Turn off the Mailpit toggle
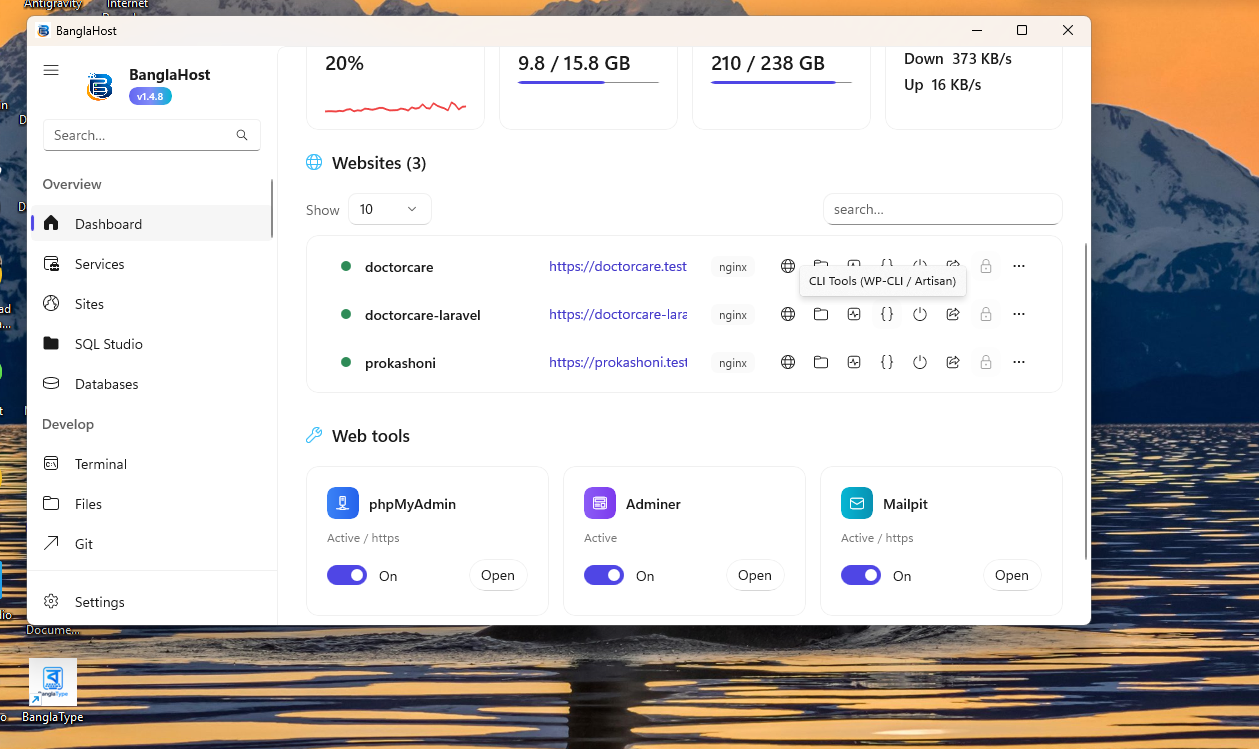1259x749 pixels. click(x=861, y=575)
